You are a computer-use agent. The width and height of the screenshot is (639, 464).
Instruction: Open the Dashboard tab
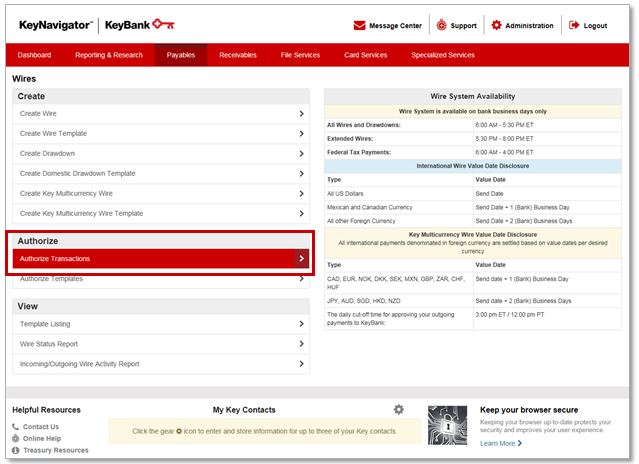click(x=34, y=55)
